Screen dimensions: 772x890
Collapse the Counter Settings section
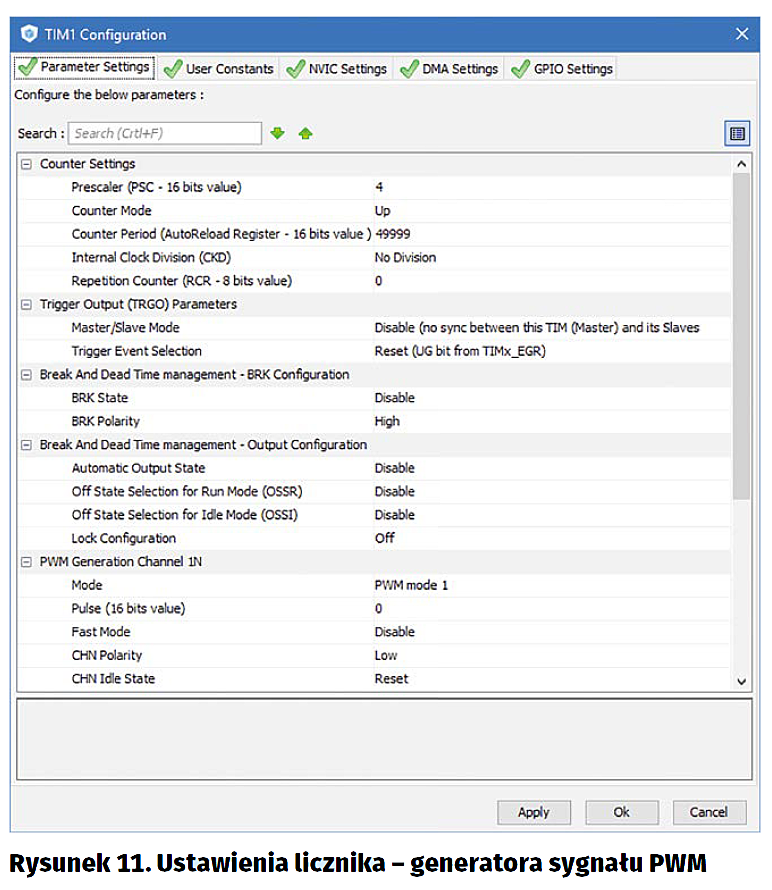click(26, 164)
